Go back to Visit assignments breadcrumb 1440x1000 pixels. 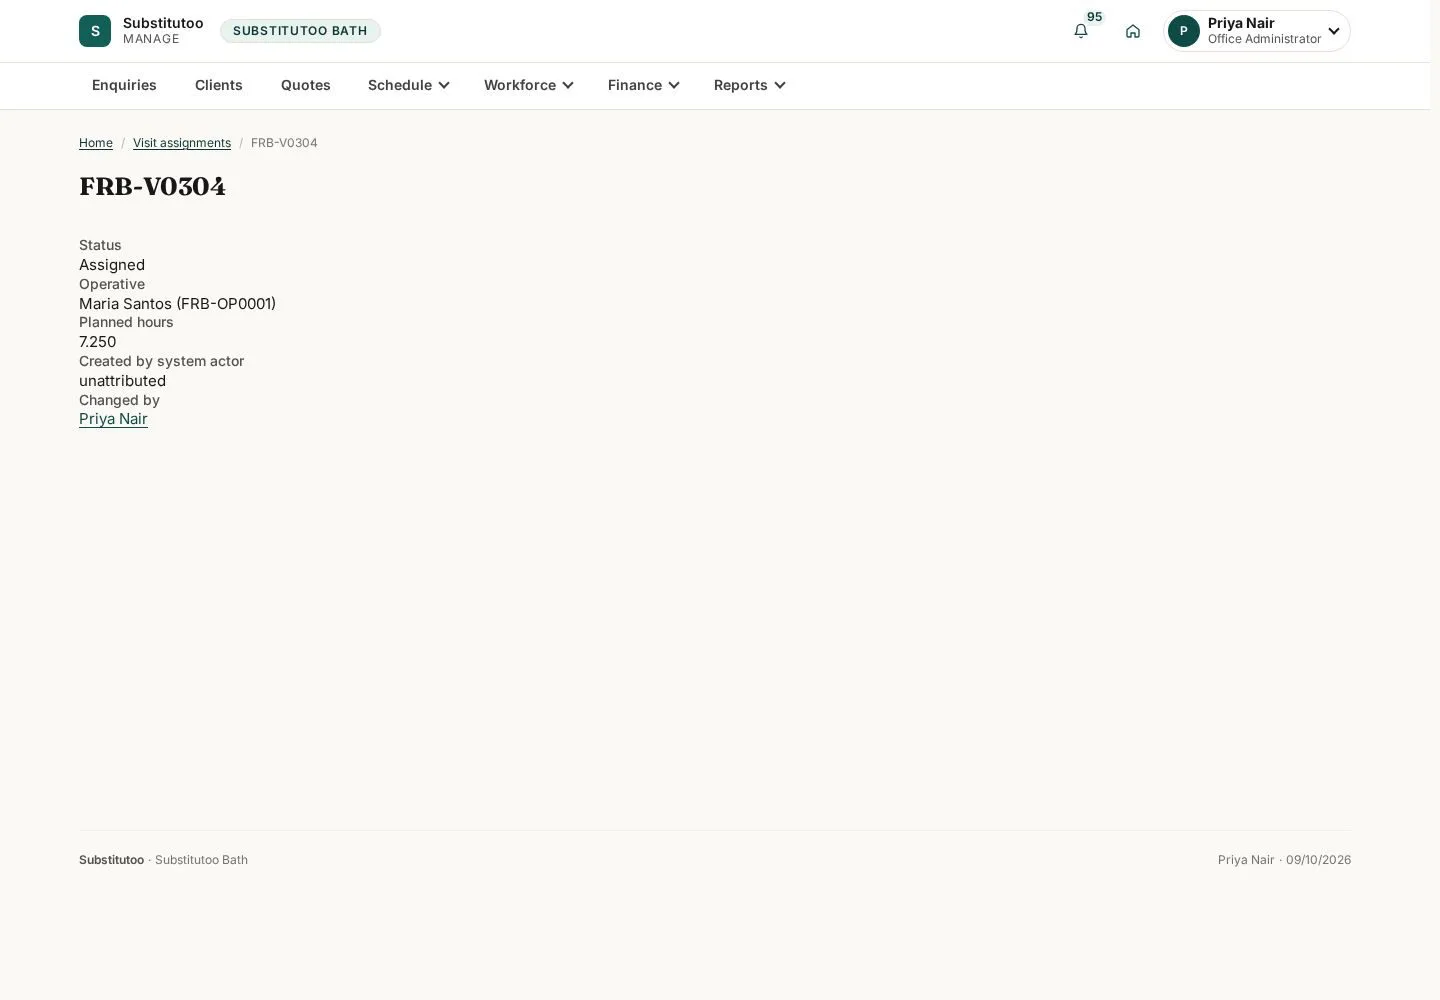pyautogui.click(x=182, y=143)
